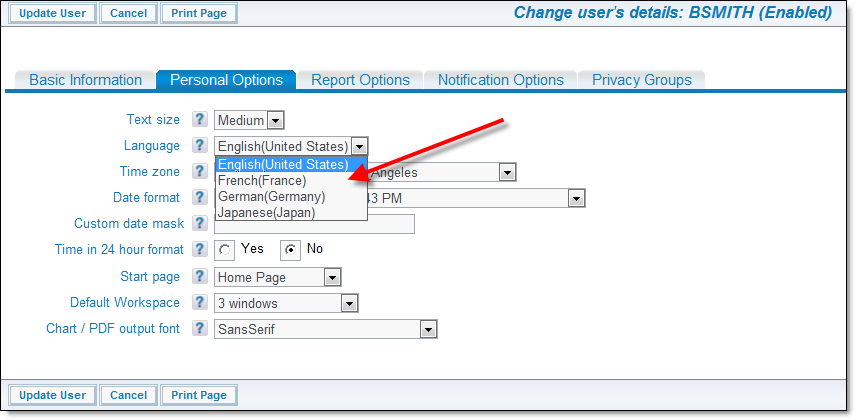Viewport: 856px width, 420px height.
Task: Open the Start page Home Page dropdown
Action: coord(278,277)
